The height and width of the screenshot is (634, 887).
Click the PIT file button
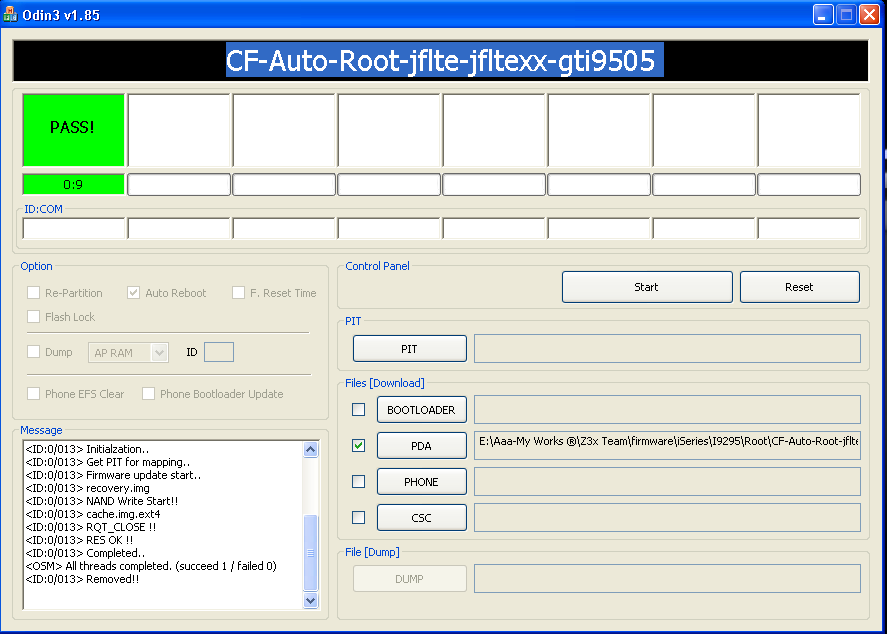409,349
